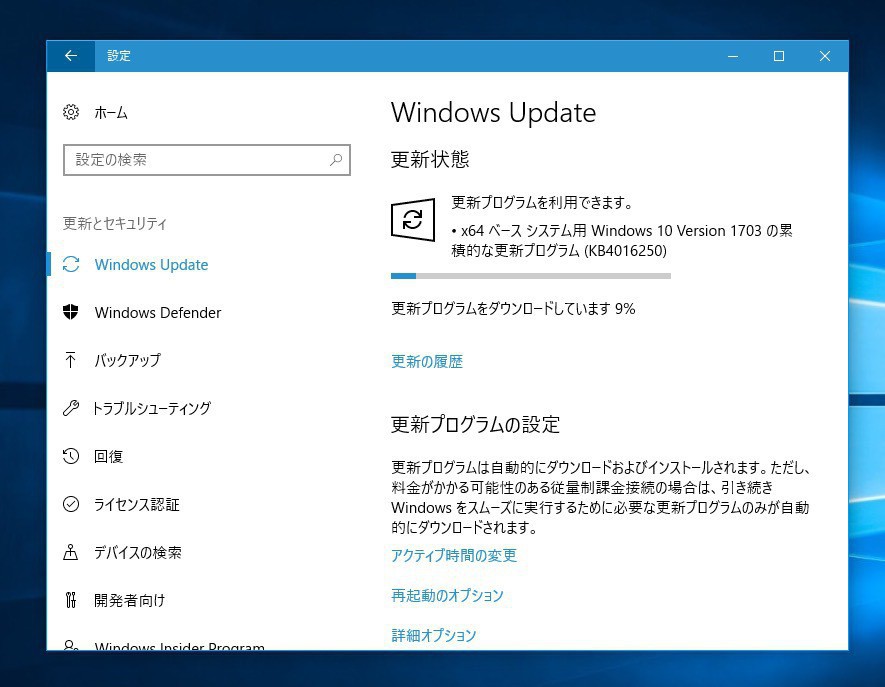Minimize the Settings window
The image size is (885, 687).
(733, 56)
